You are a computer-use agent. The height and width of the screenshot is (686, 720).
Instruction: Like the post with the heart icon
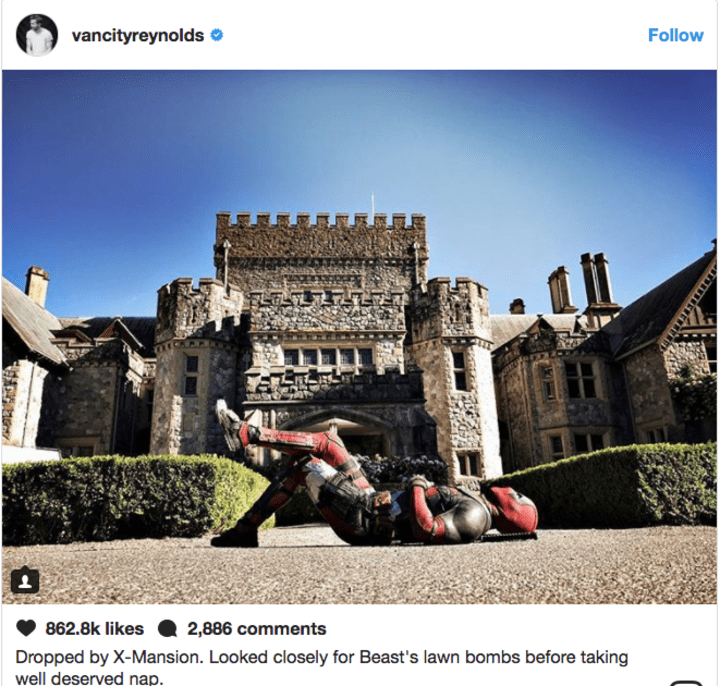pos(26,628)
